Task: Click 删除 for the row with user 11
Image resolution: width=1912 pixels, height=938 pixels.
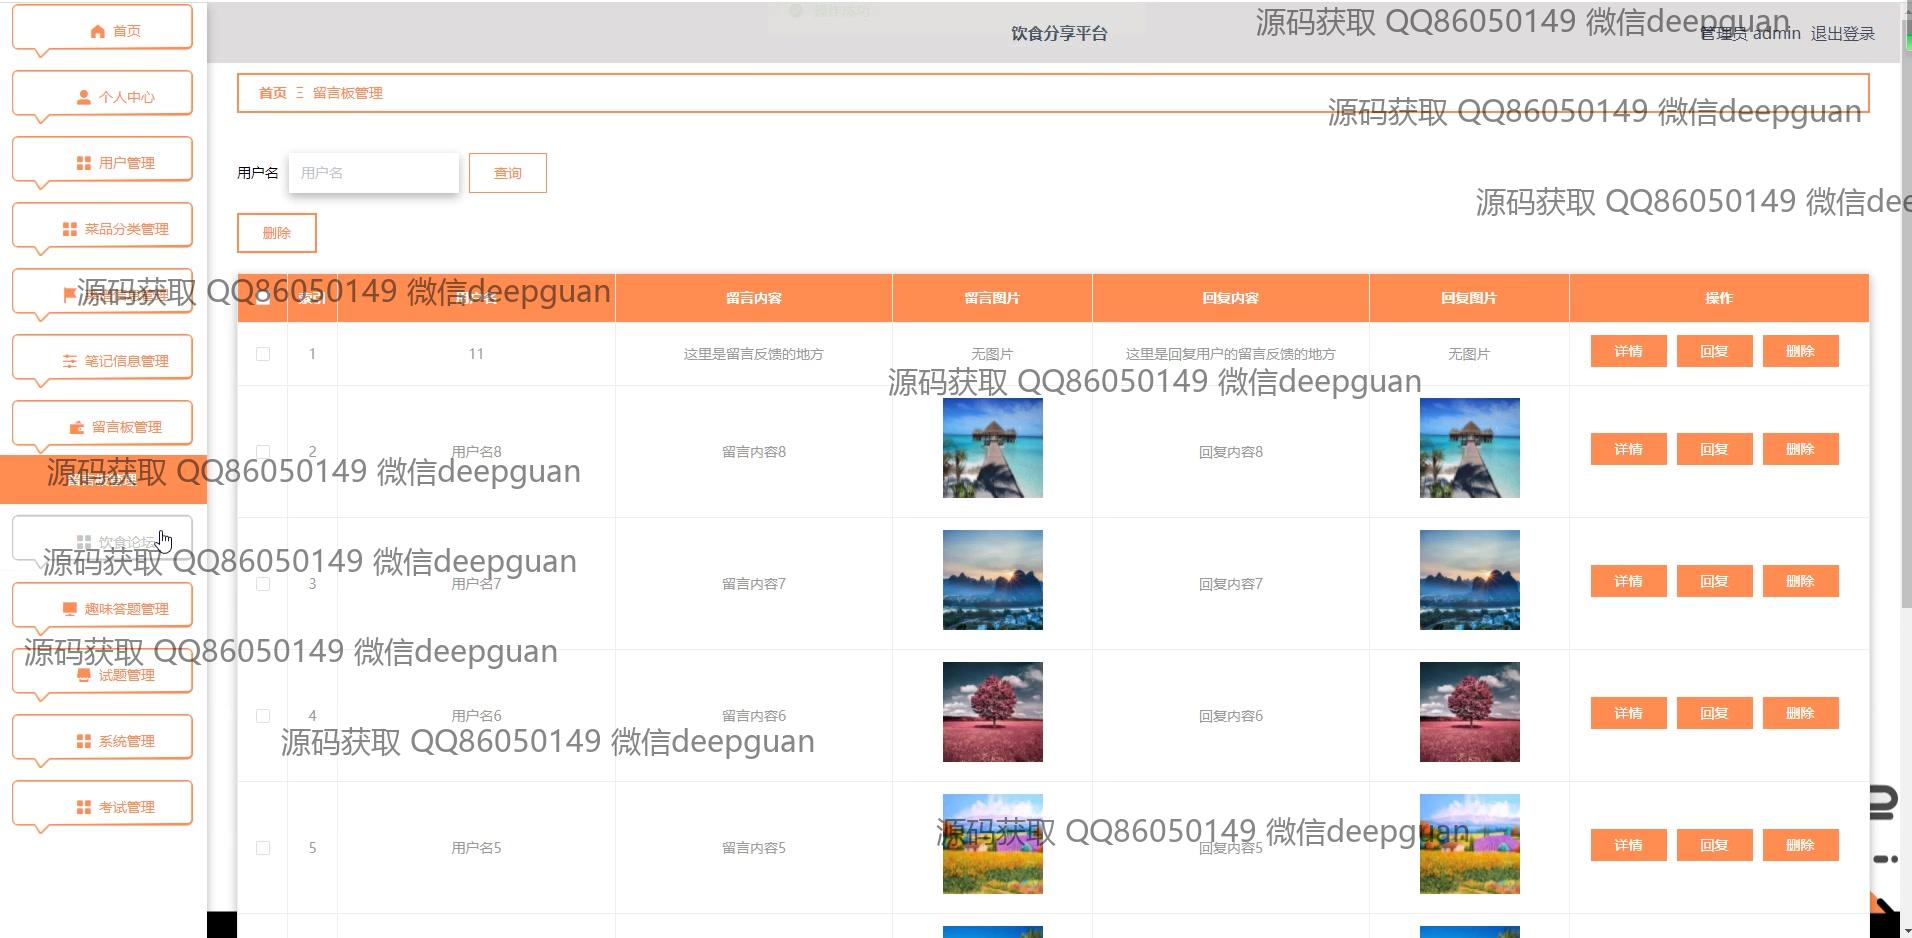Action: (1800, 351)
